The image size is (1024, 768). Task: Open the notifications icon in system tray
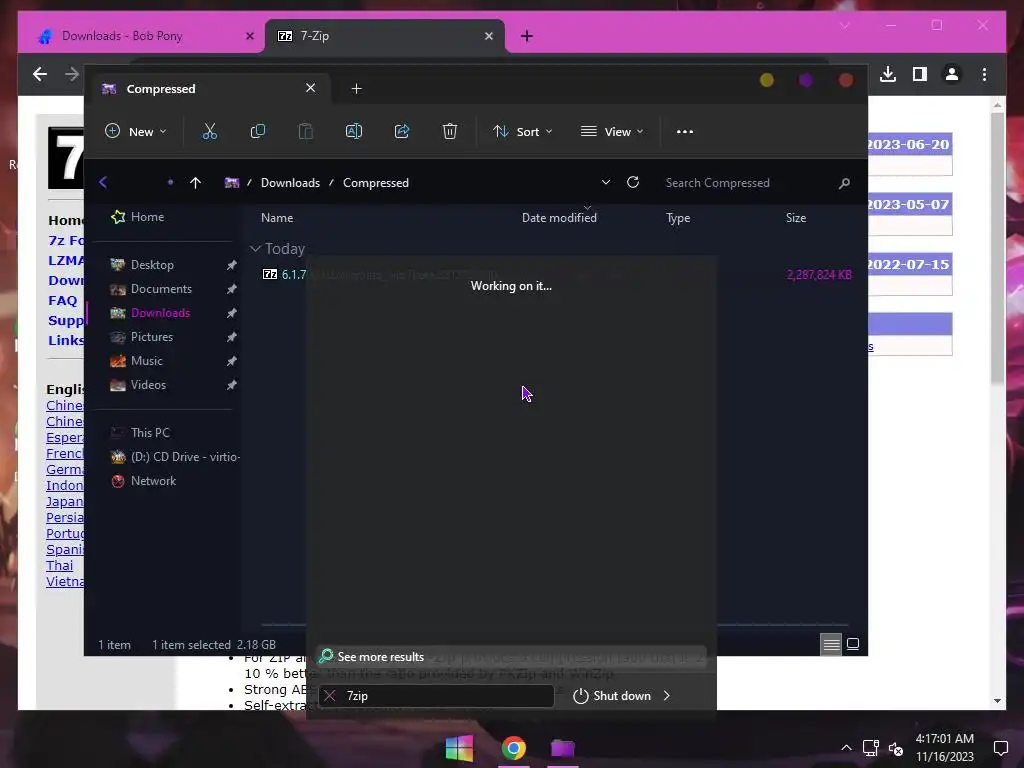(x=1000, y=748)
